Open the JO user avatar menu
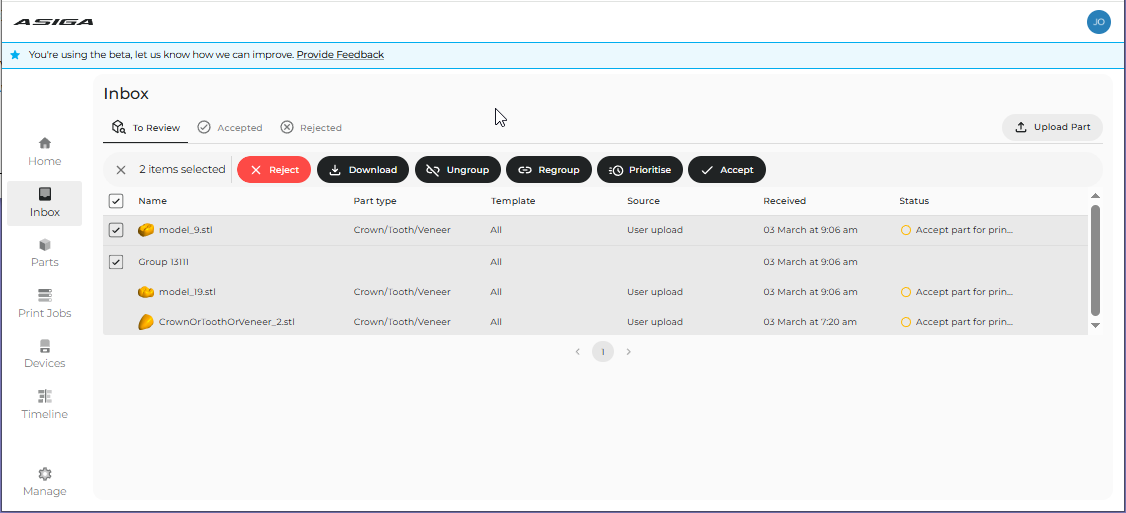 tap(1099, 22)
